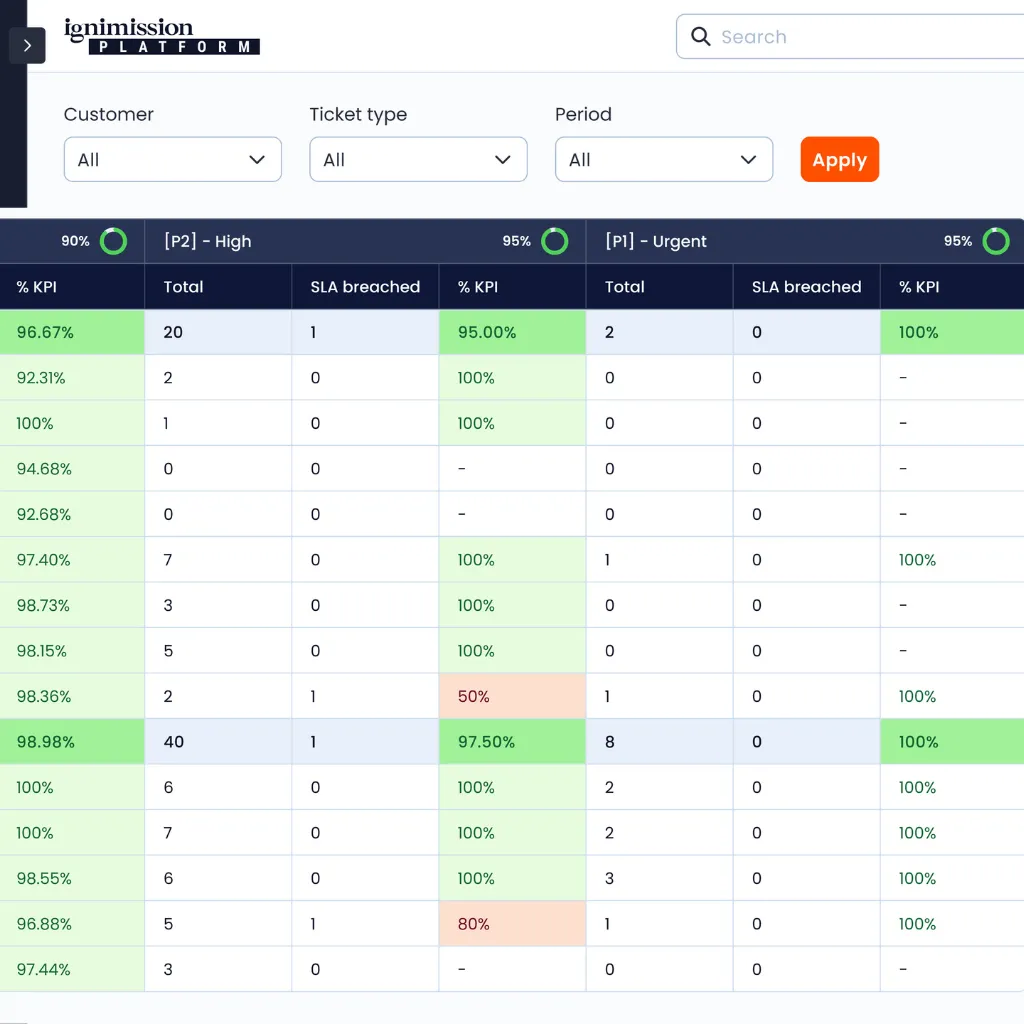Image resolution: width=1024 pixels, height=1024 pixels.
Task: Focus the Search input field
Action: [860, 37]
